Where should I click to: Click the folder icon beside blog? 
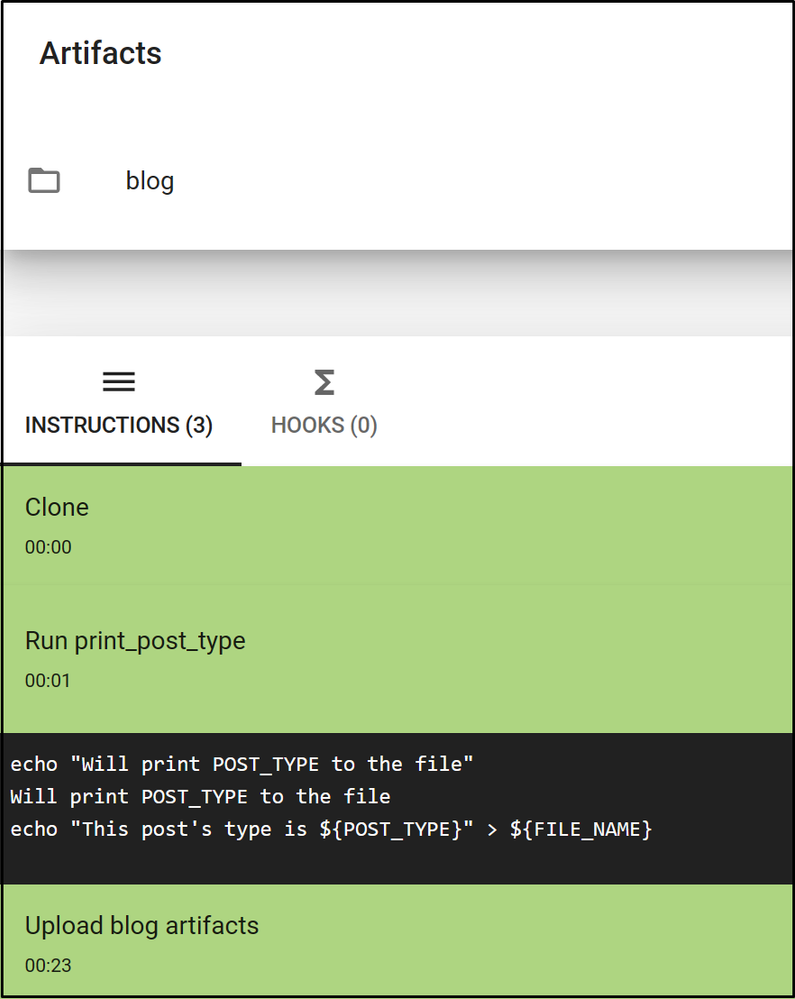coord(44,180)
